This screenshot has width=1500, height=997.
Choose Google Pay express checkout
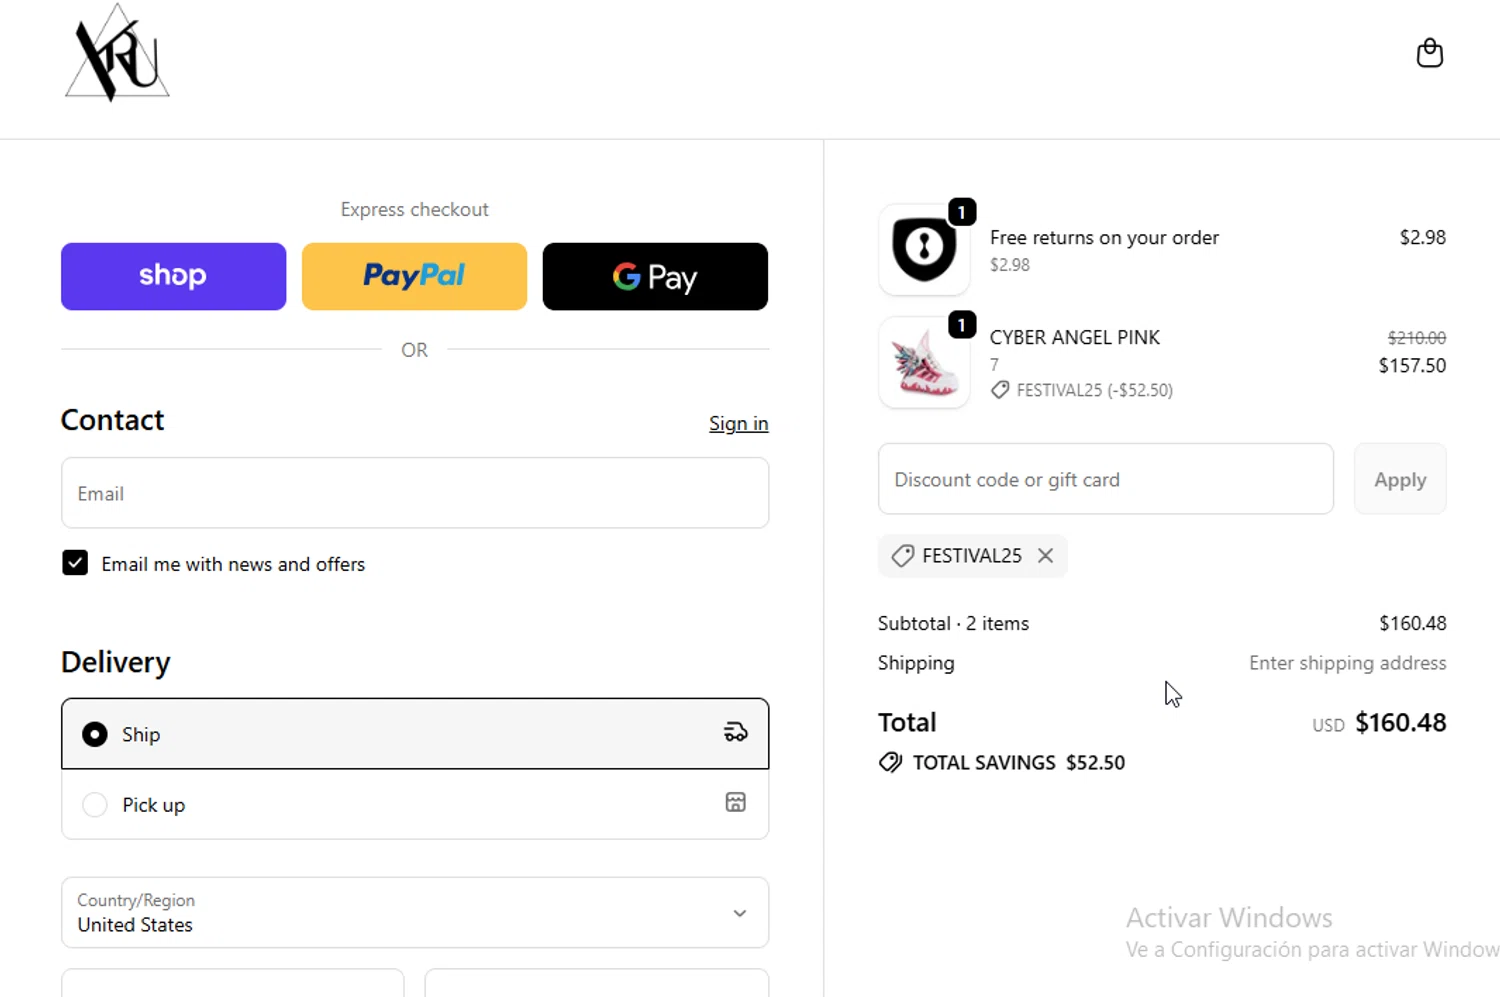point(655,276)
